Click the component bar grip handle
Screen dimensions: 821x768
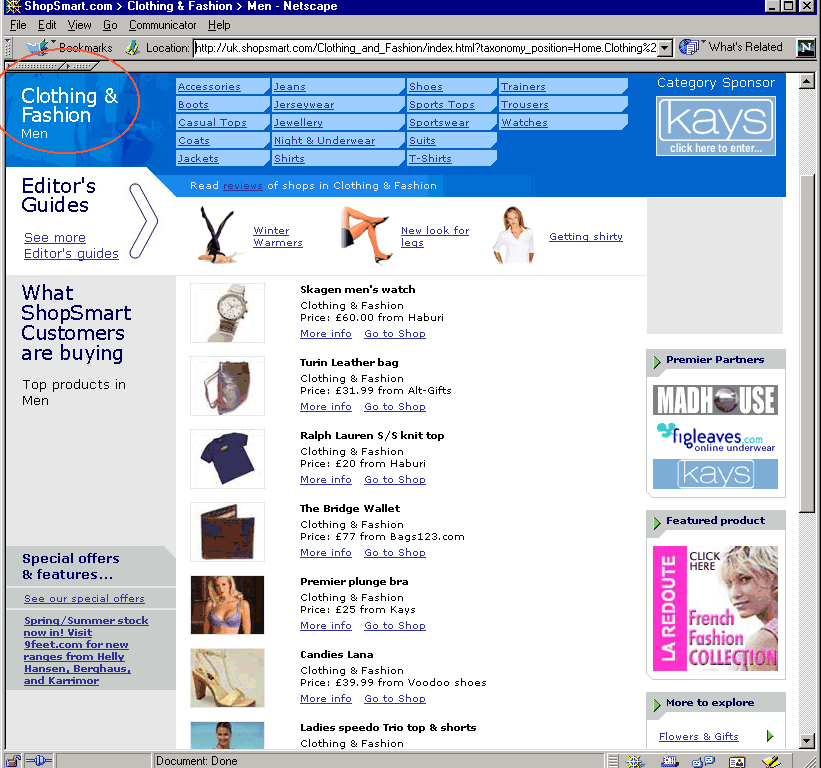tap(613, 761)
